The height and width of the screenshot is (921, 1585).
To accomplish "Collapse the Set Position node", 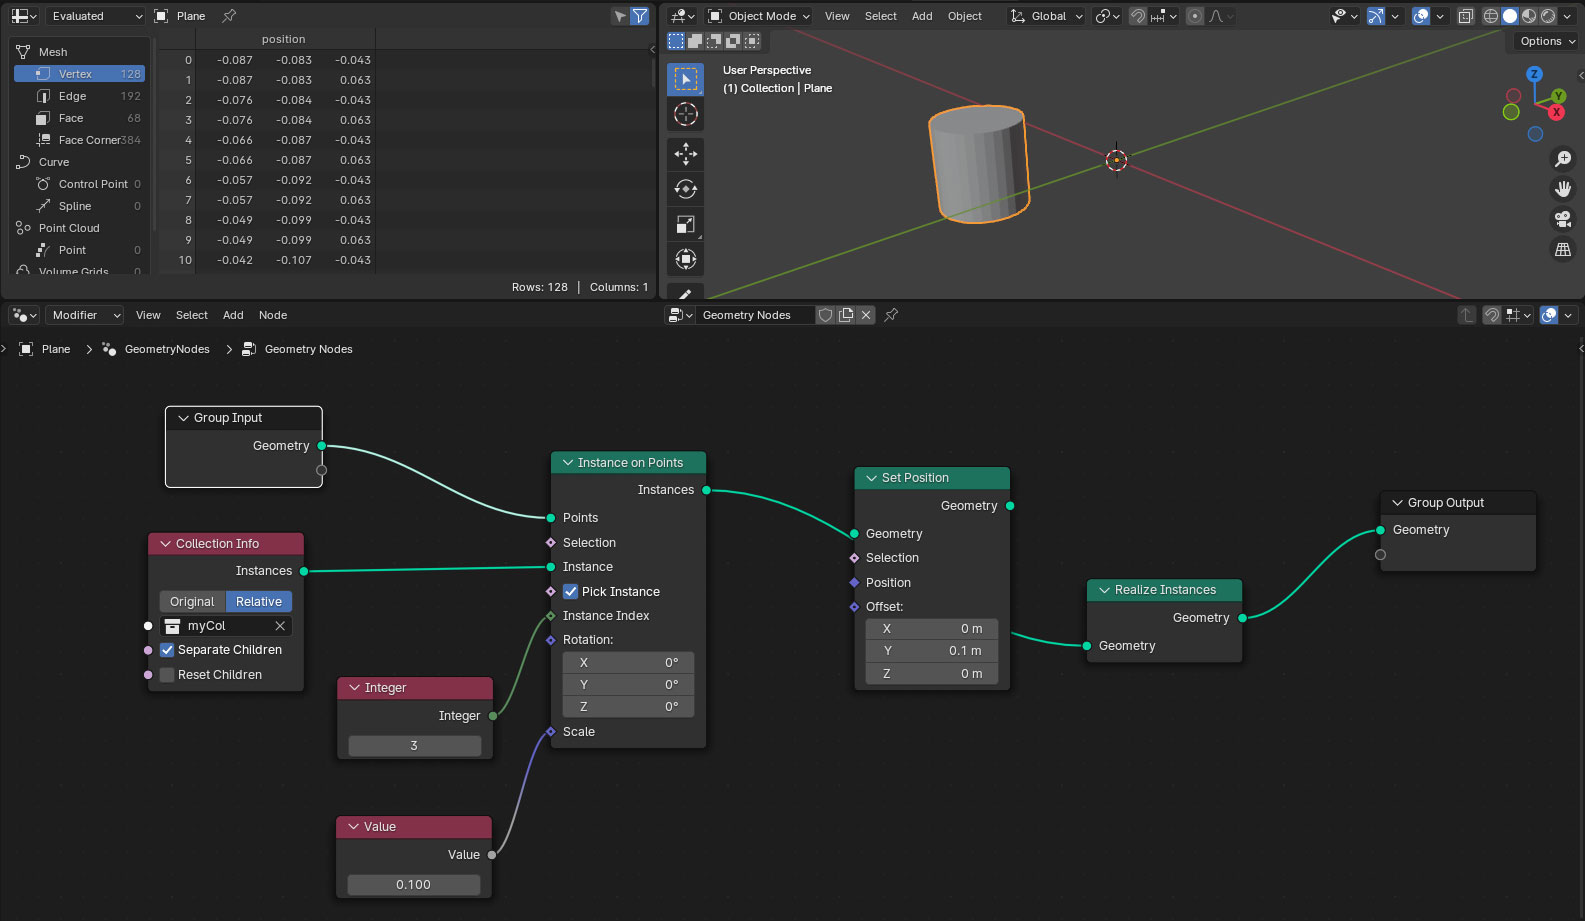I will pos(871,478).
